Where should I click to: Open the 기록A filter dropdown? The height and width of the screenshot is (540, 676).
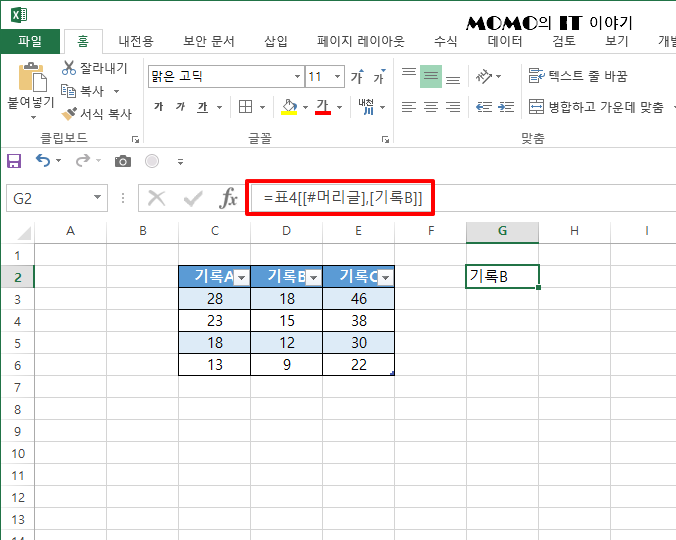pyautogui.click(x=242, y=278)
